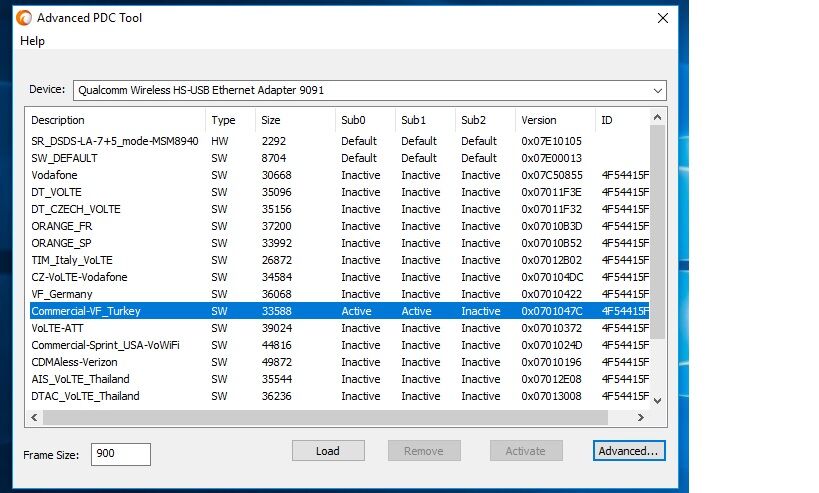The height and width of the screenshot is (493, 819).
Task: Select the SW_DEFAULT row
Action: pyautogui.click(x=339, y=158)
